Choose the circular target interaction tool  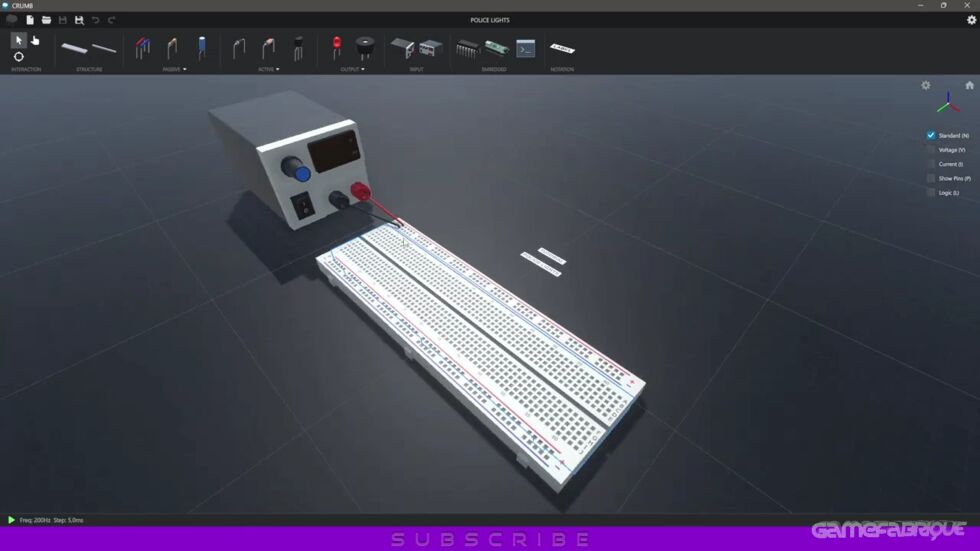pos(19,57)
